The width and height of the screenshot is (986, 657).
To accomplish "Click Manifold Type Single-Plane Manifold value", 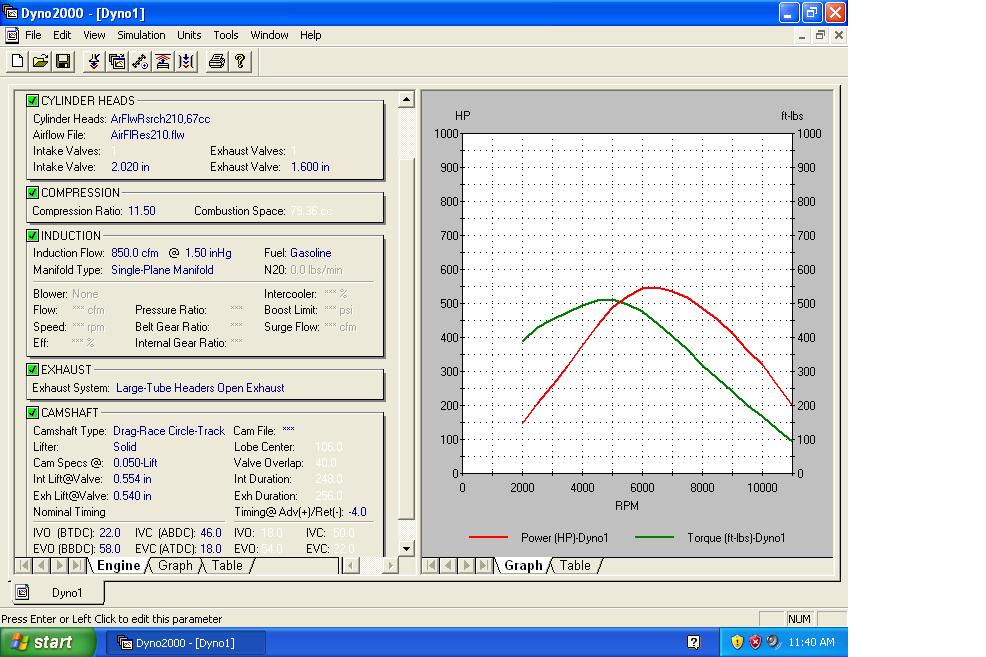I will coord(162,270).
